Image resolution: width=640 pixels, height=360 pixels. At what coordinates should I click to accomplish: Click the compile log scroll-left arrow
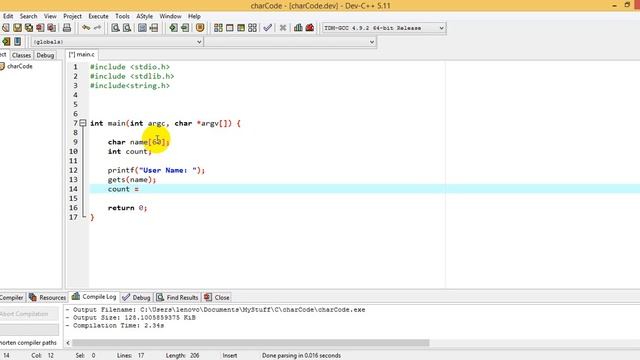(x=68, y=343)
